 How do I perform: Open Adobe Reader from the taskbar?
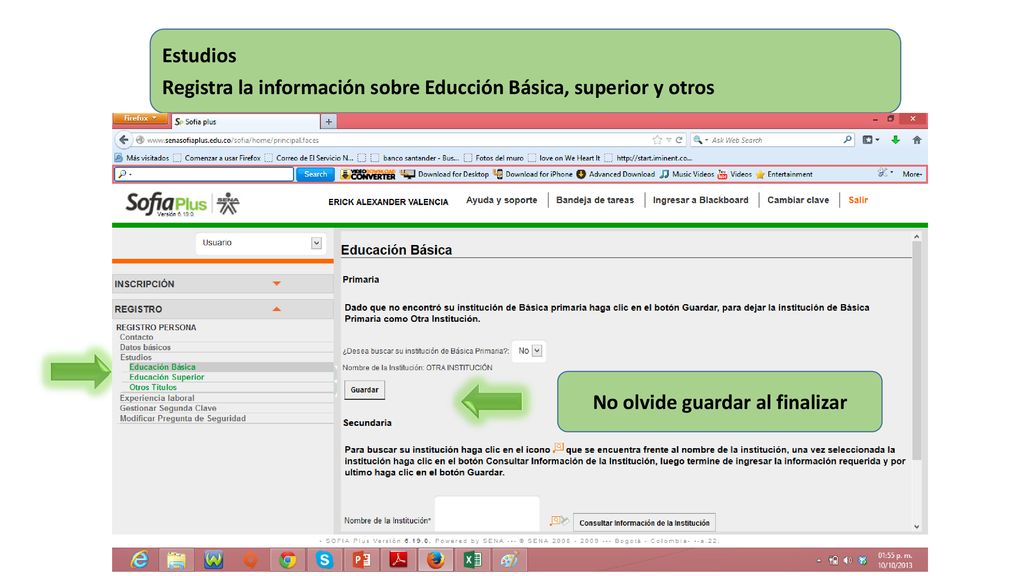tap(398, 560)
